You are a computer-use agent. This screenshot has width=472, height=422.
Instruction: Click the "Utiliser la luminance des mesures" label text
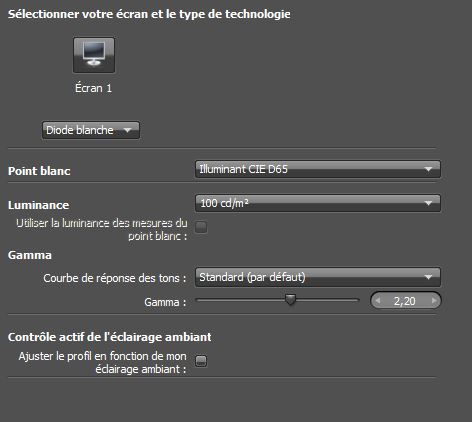[x=102, y=223]
